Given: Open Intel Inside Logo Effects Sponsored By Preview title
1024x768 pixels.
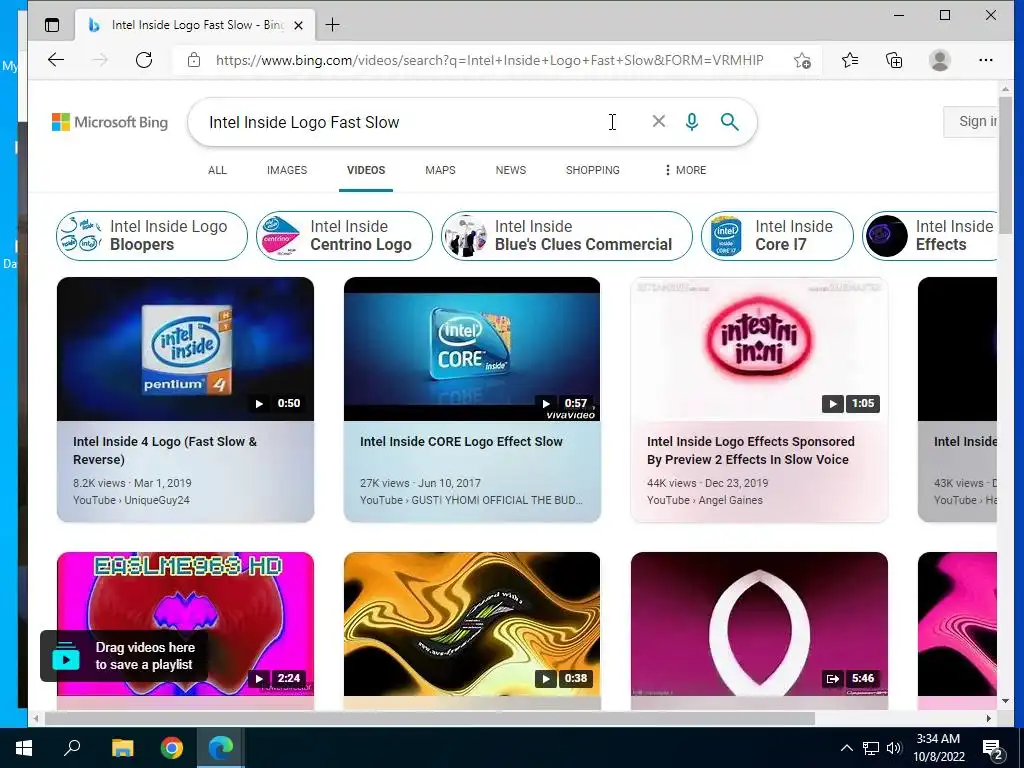Looking at the screenshot, I should [750, 451].
